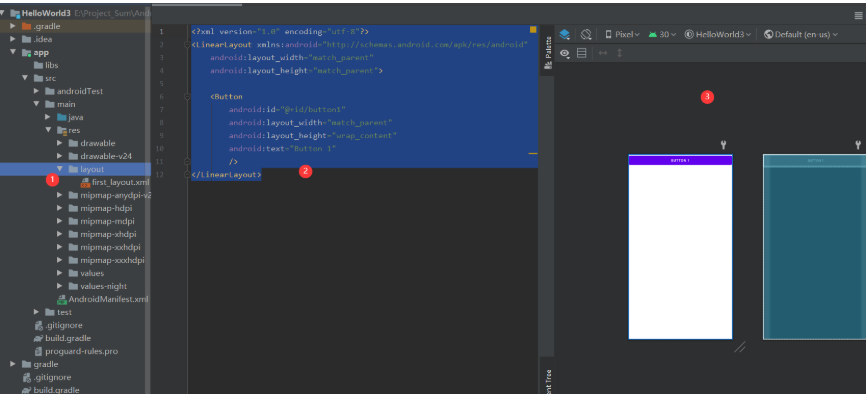Click the show blueprint rows icon
The image size is (866, 395).
click(x=582, y=53)
